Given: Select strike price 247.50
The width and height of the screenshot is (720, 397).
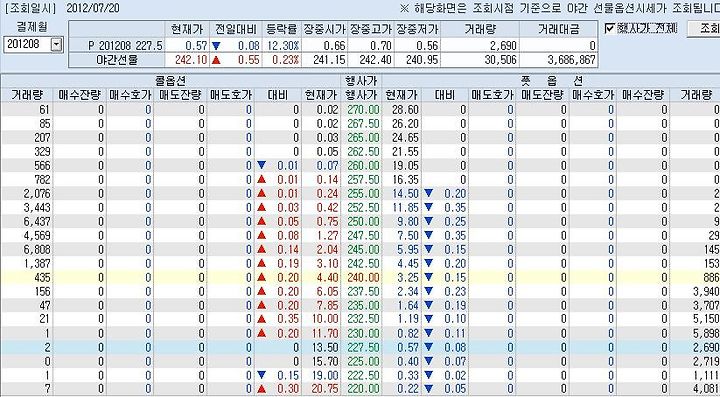Looking at the screenshot, I should pos(363,235).
